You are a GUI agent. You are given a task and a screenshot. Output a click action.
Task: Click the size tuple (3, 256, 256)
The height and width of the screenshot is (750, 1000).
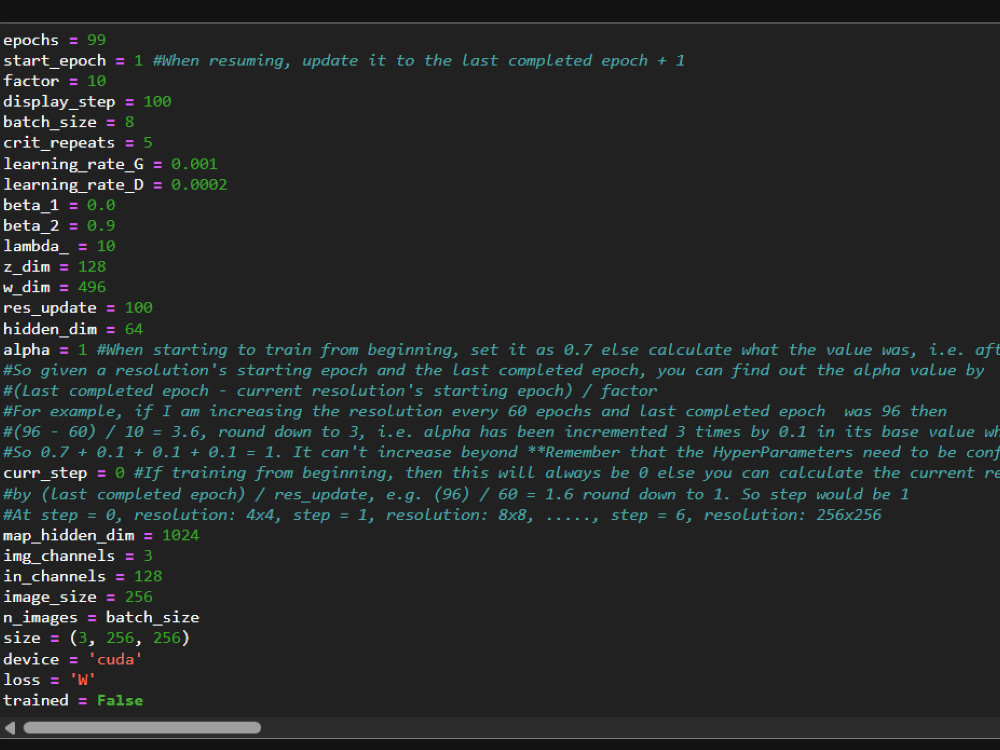point(129,638)
